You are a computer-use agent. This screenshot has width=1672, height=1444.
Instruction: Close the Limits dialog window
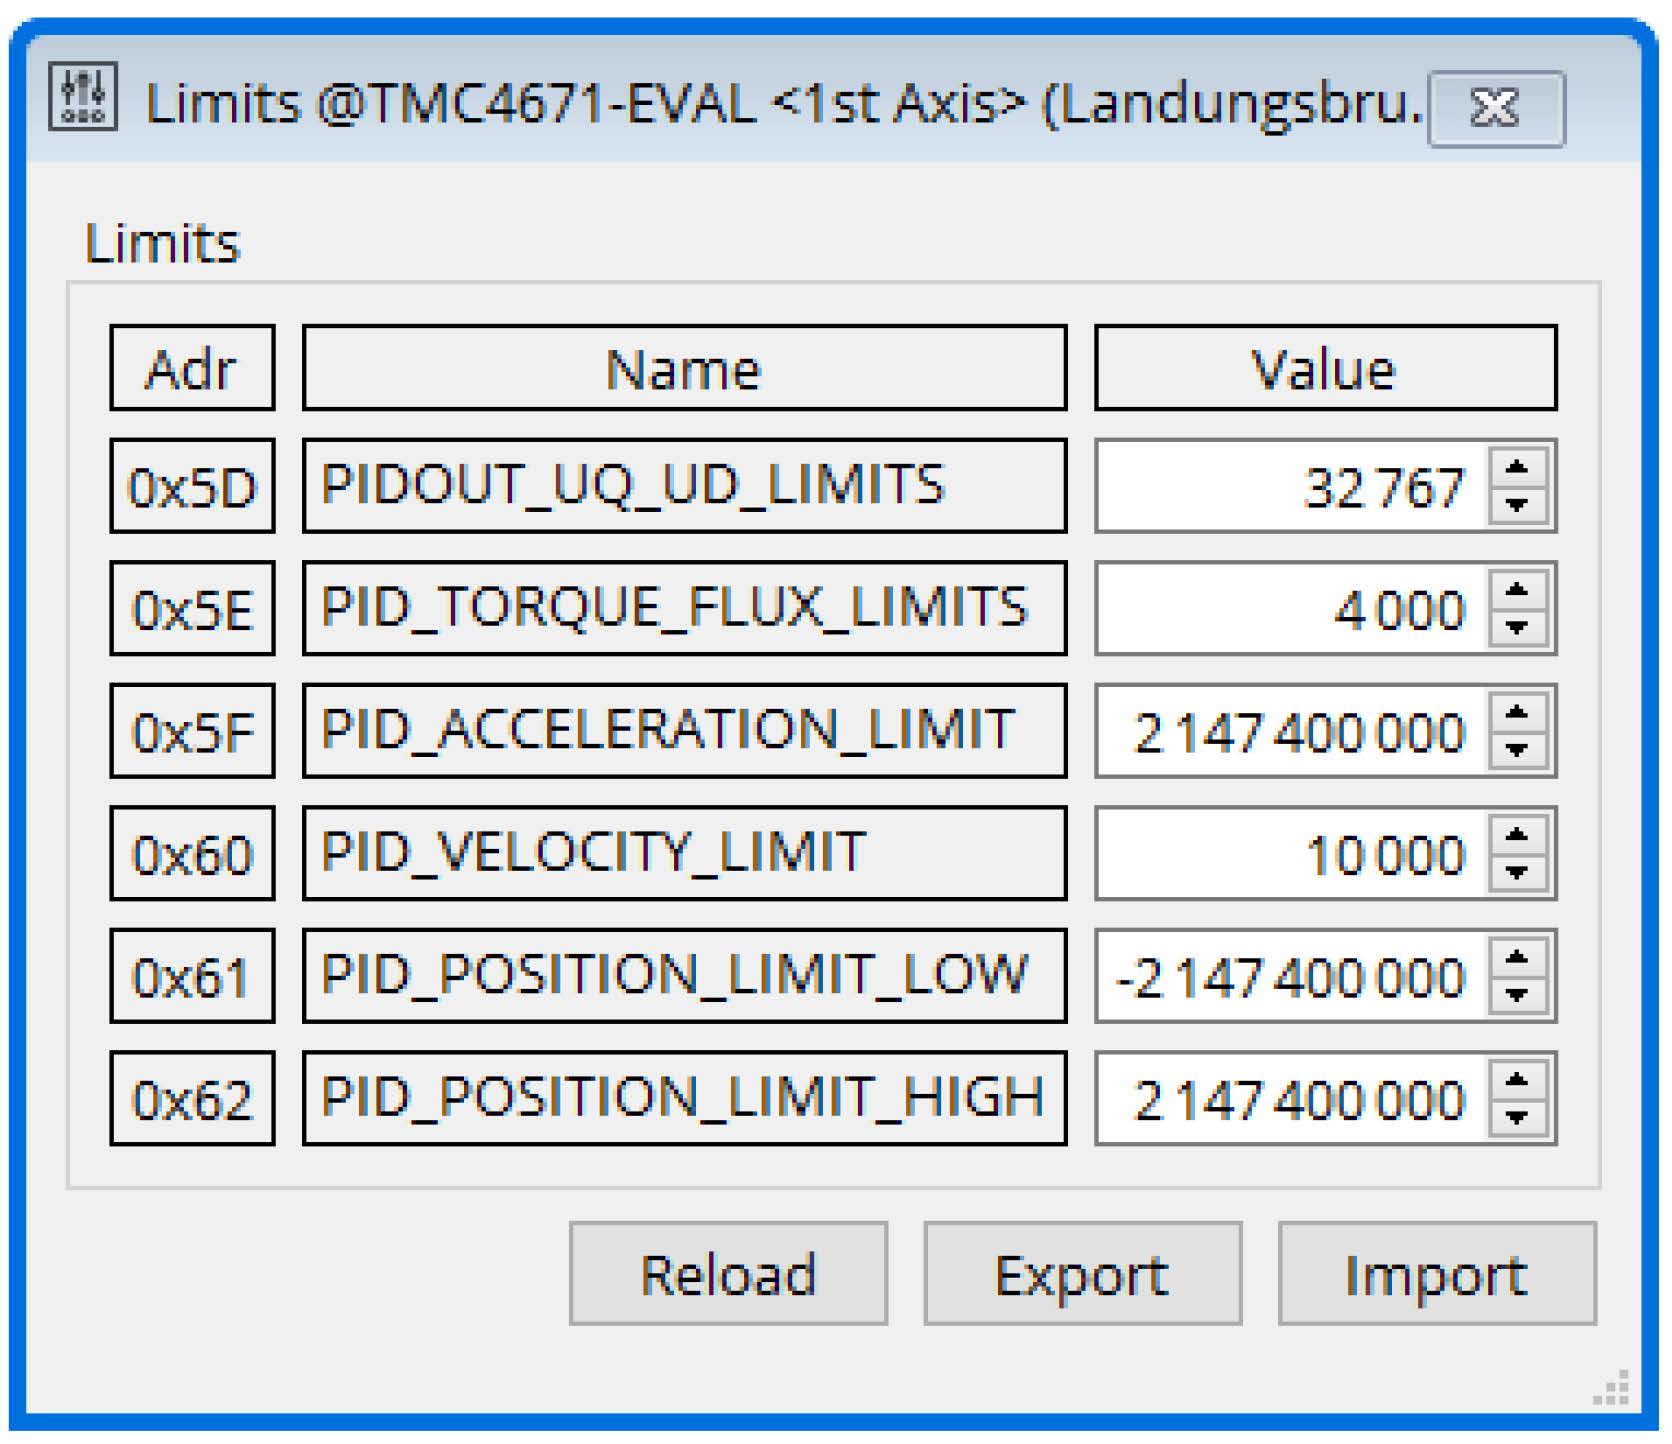point(1495,109)
